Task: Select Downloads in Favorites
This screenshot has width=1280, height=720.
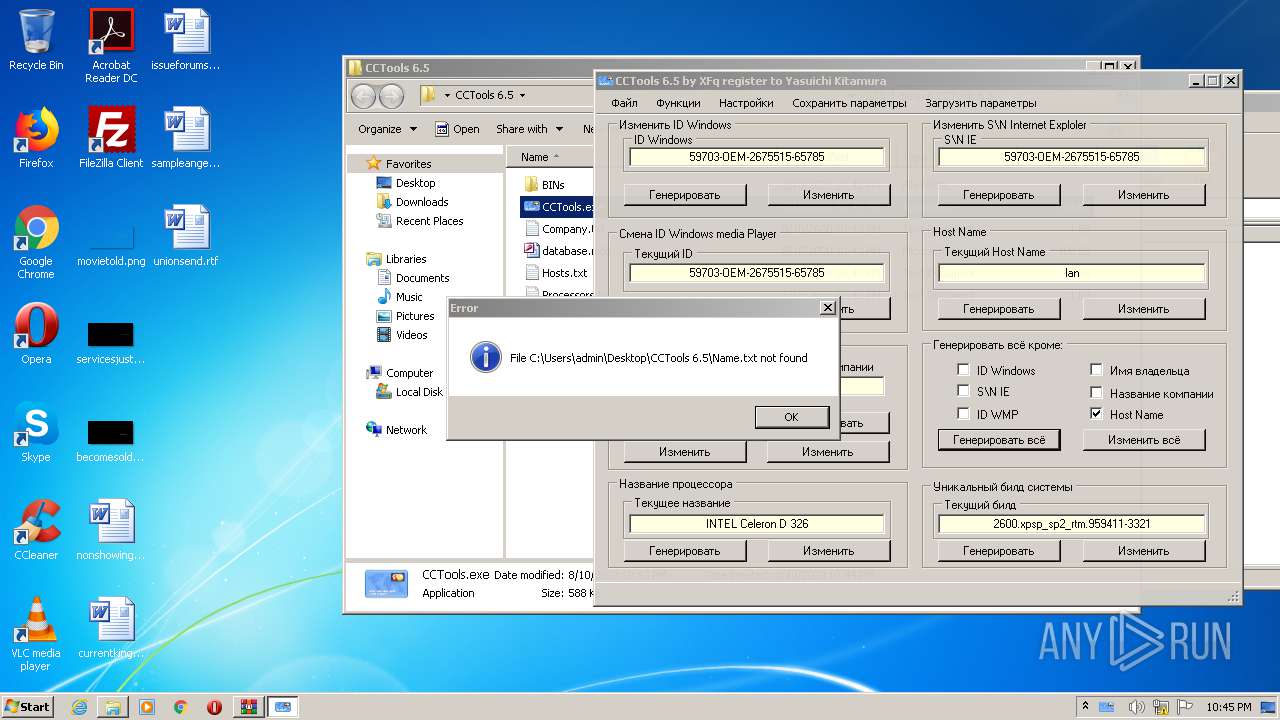Action: (x=412, y=202)
